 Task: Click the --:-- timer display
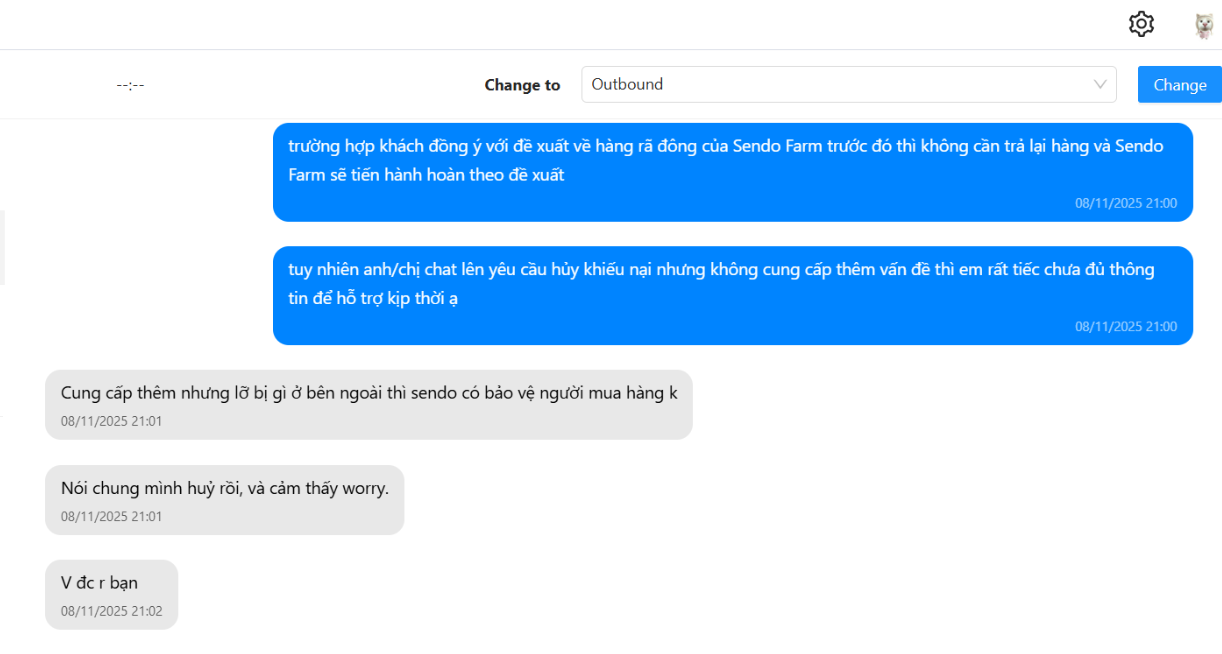tap(130, 85)
